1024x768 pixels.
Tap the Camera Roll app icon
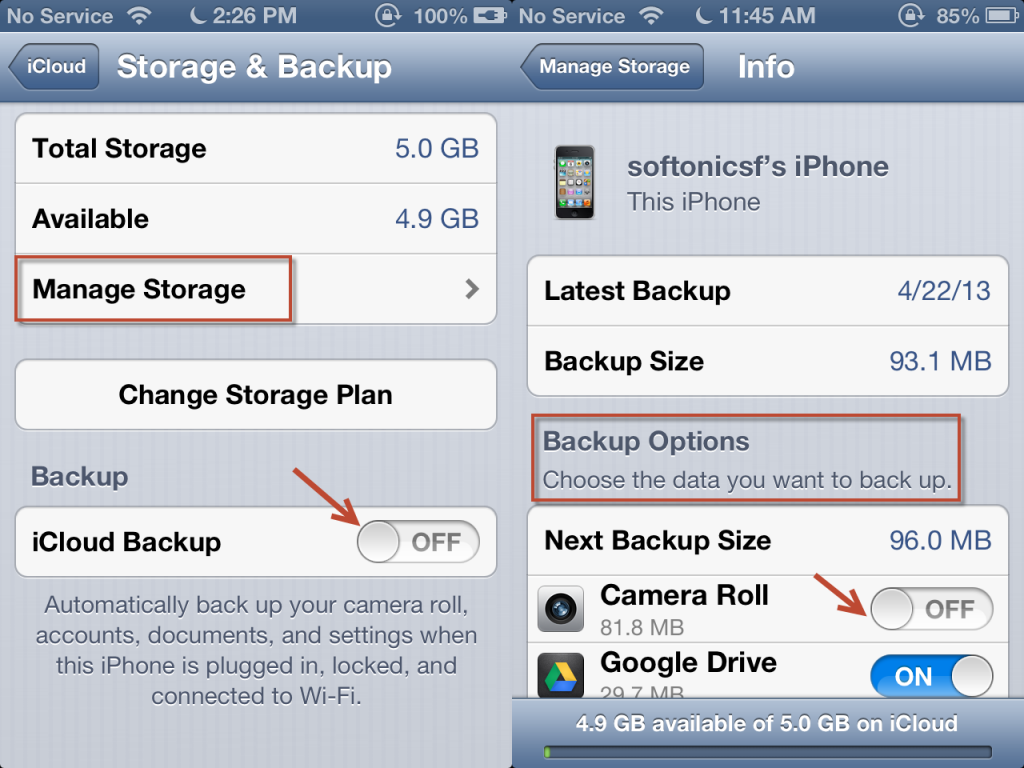[560, 609]
